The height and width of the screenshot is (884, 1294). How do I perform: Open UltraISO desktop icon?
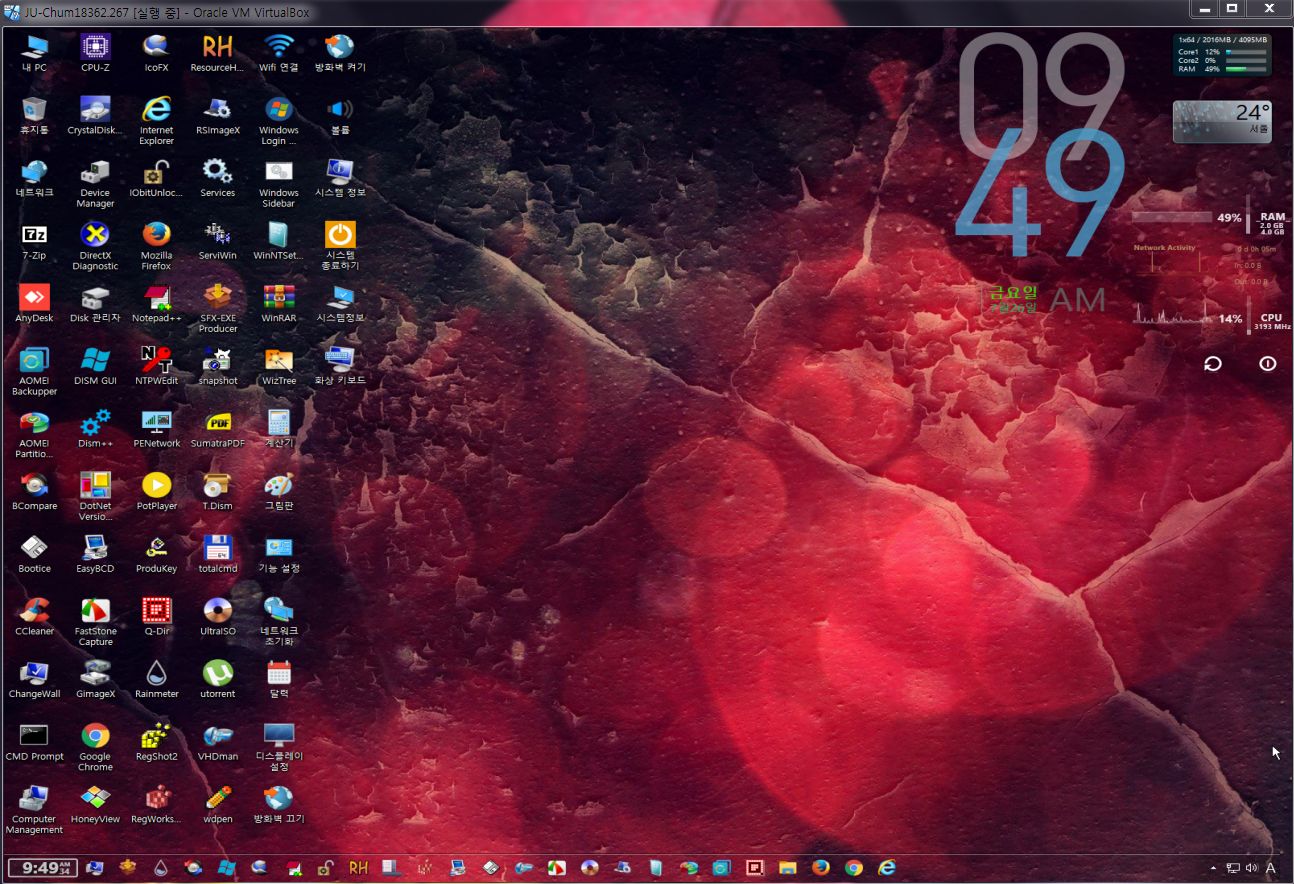217,617
